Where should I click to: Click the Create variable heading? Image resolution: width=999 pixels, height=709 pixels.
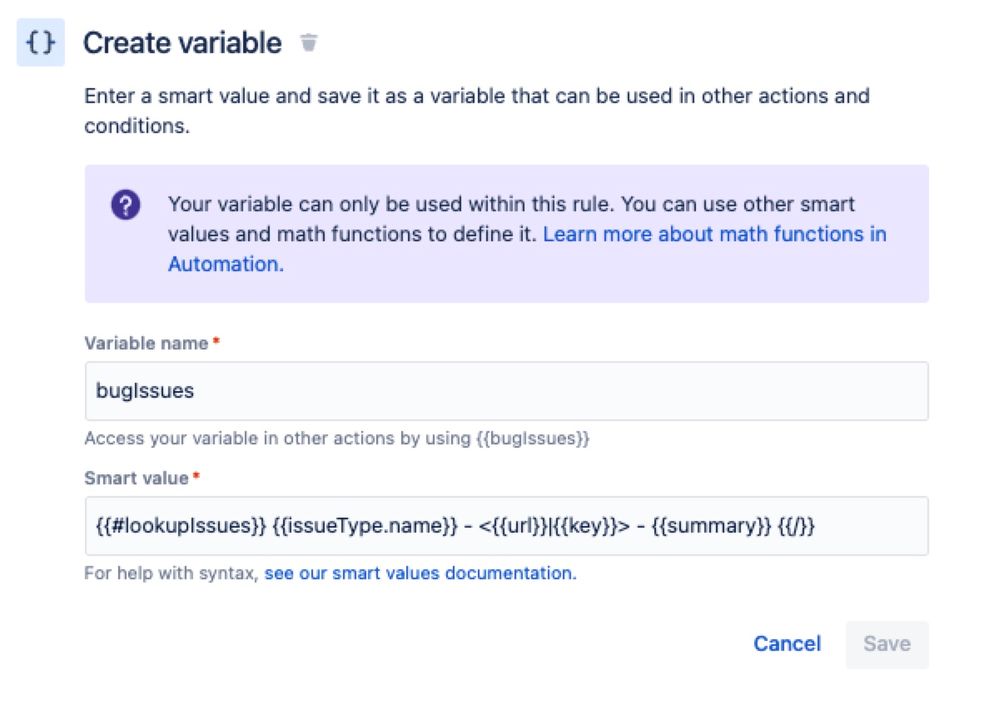182,43
